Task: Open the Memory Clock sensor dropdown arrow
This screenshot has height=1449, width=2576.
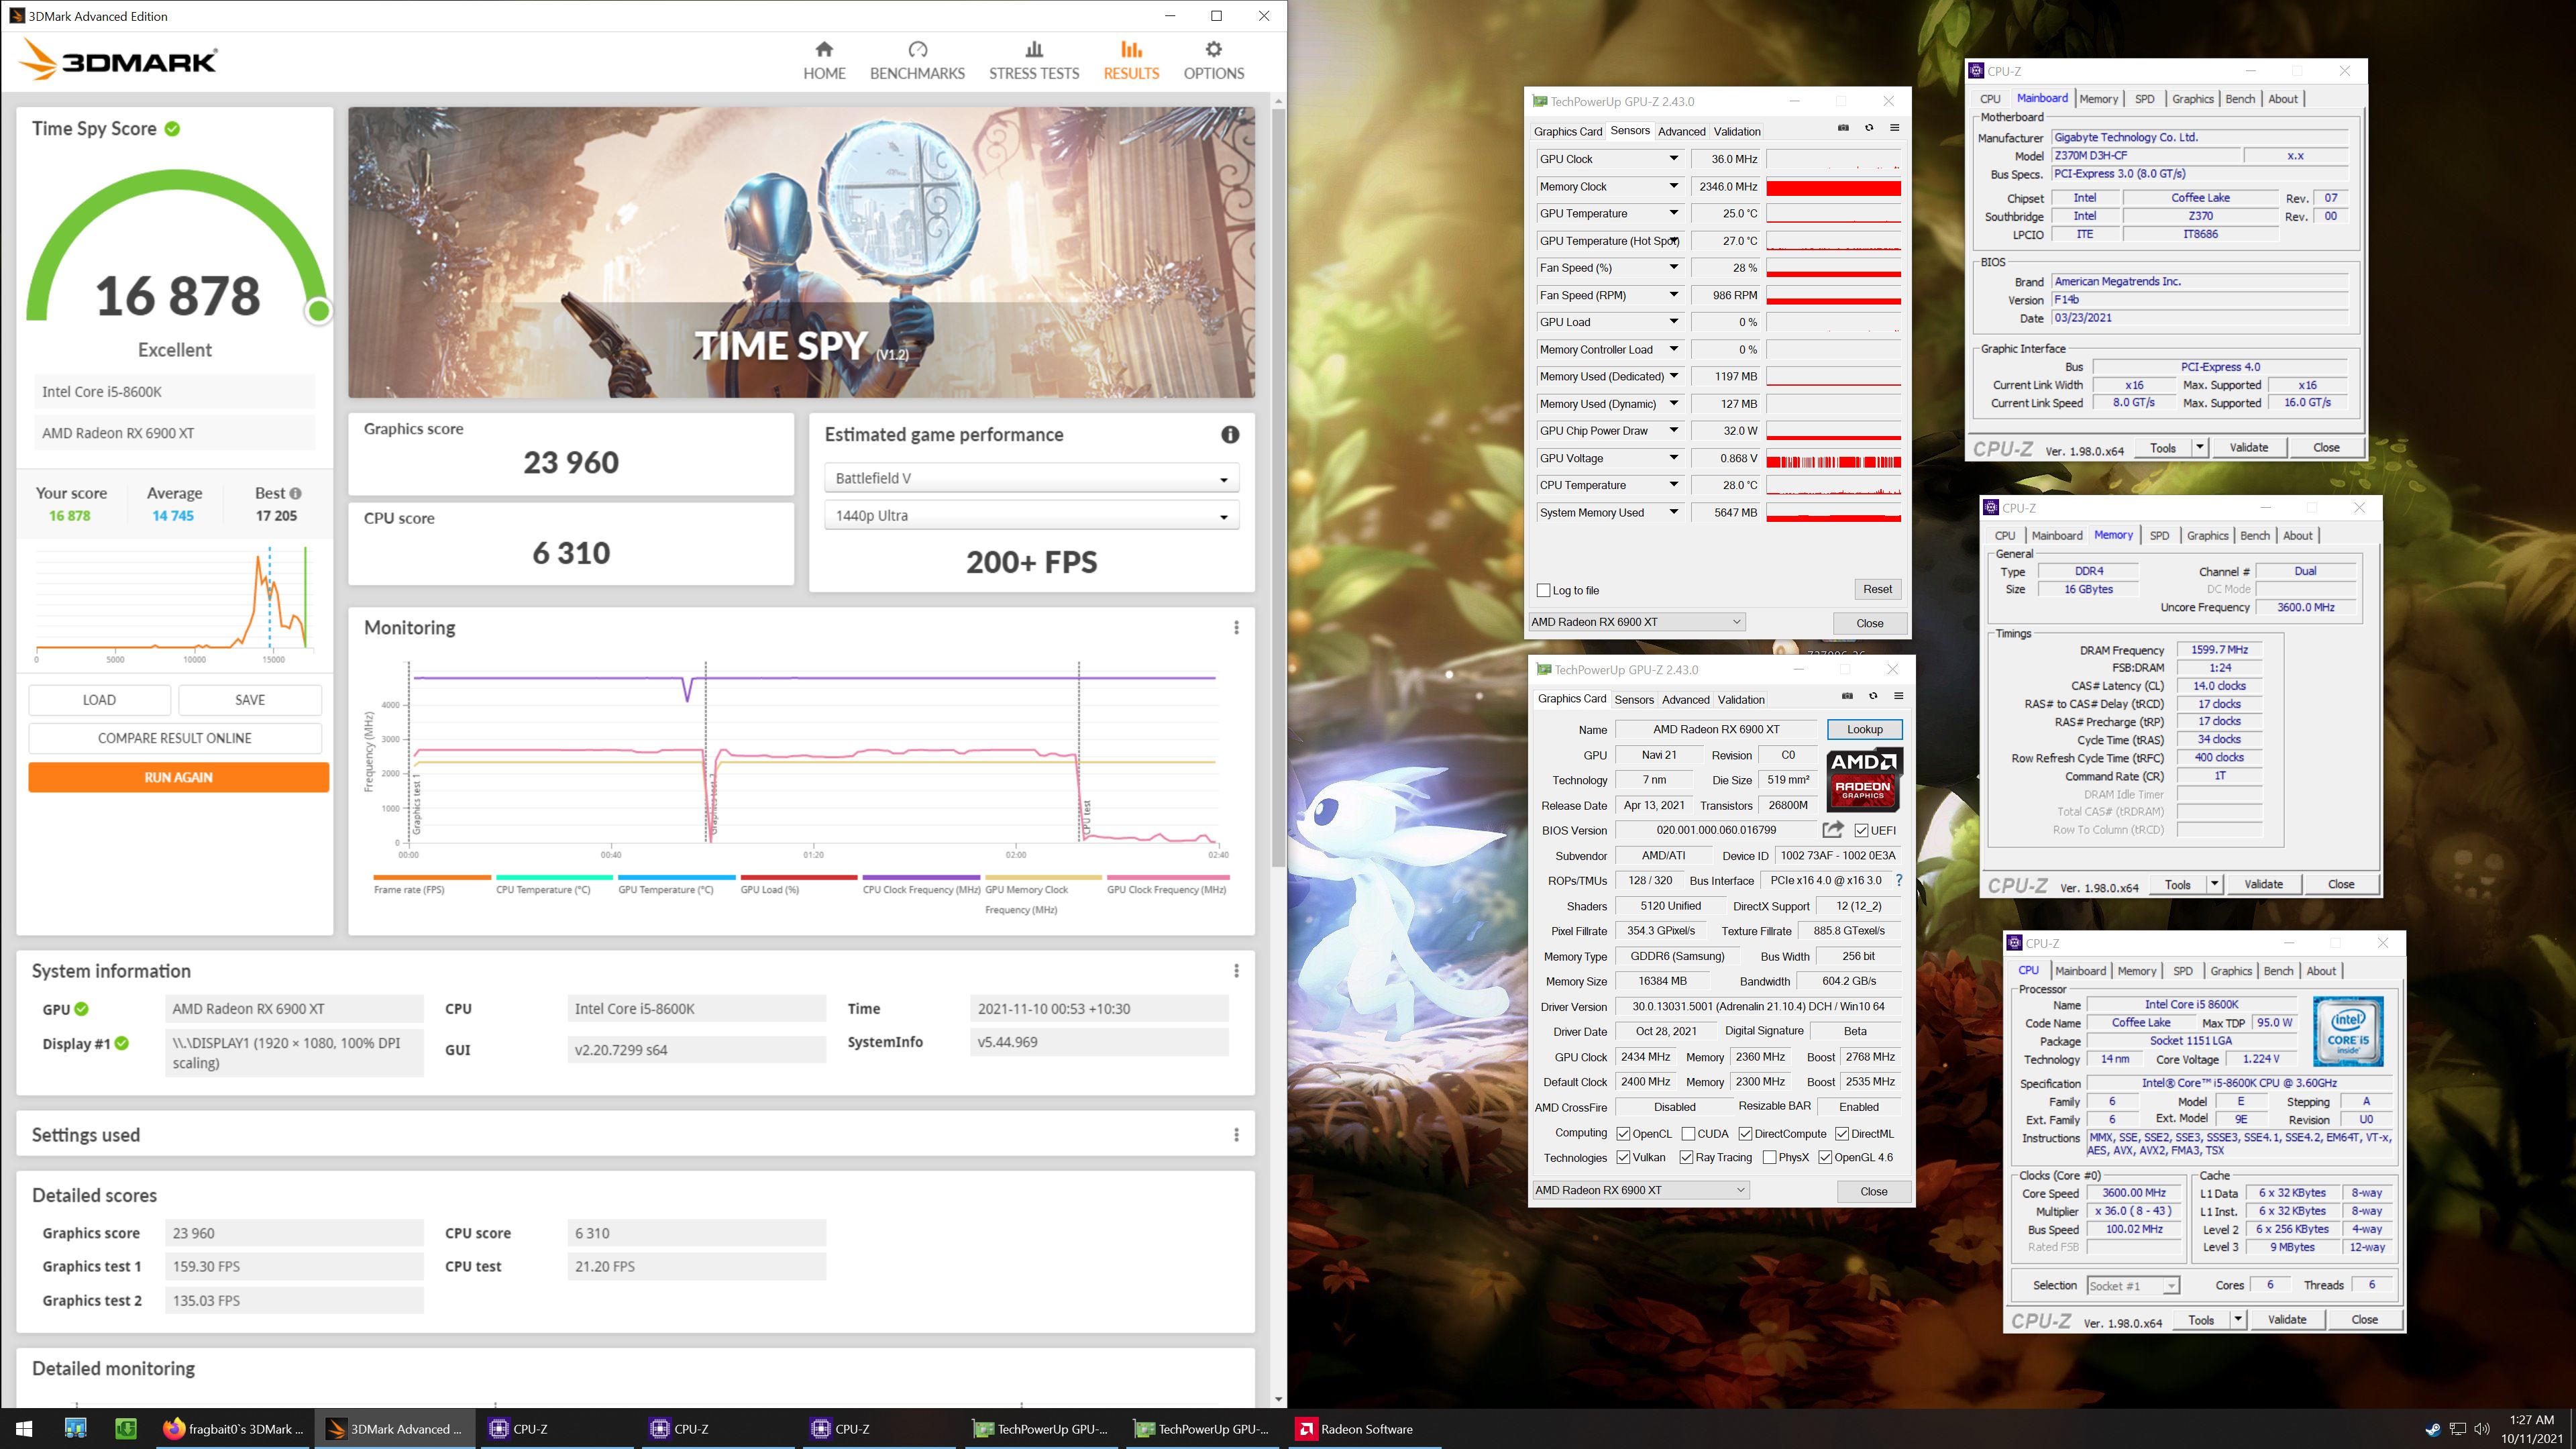Action: 1673,186
